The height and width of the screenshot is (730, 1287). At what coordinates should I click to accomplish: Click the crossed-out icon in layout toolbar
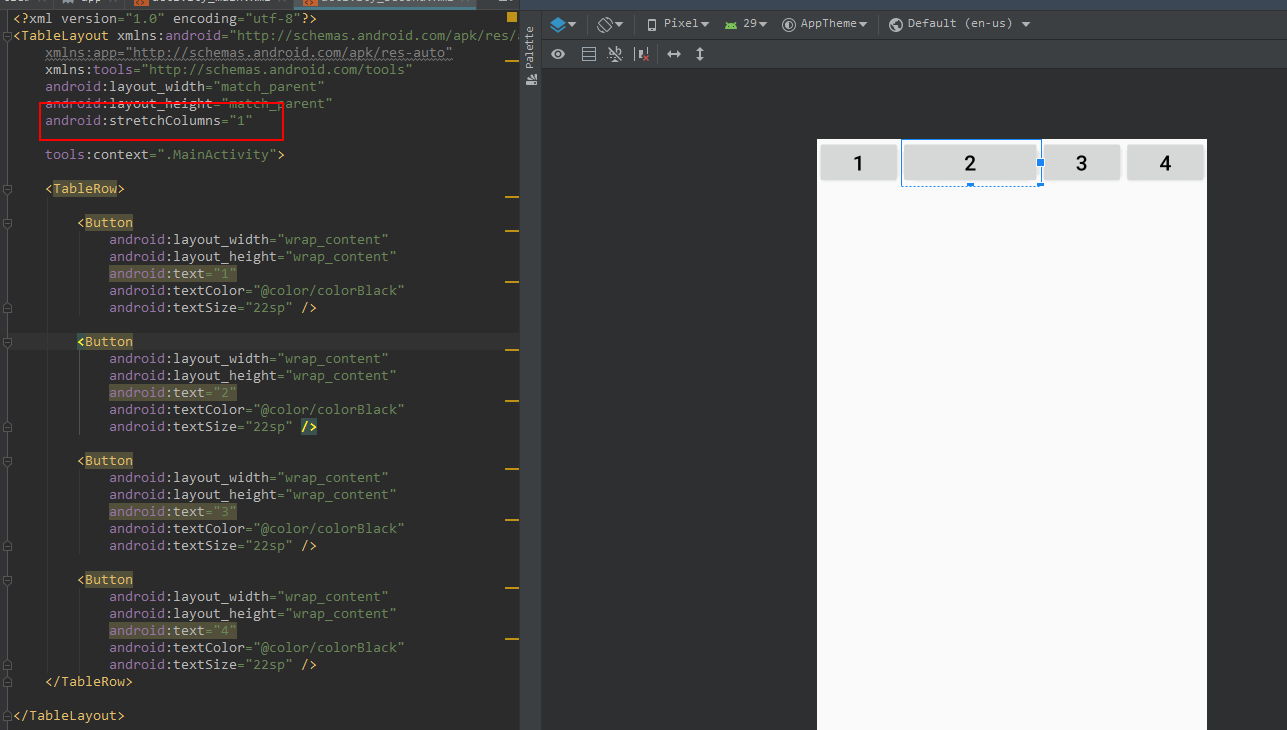615,54
